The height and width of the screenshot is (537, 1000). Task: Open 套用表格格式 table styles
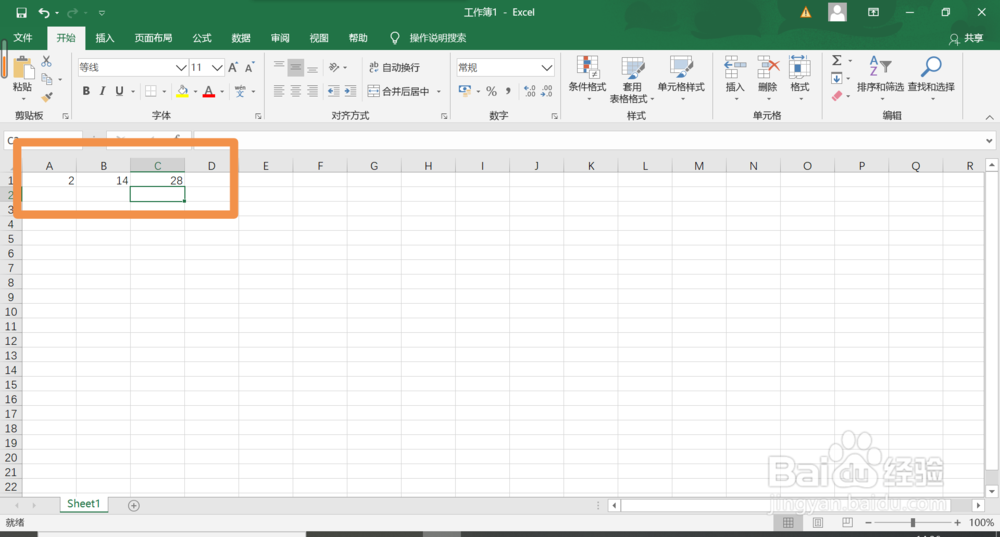(x=632, y=79)
